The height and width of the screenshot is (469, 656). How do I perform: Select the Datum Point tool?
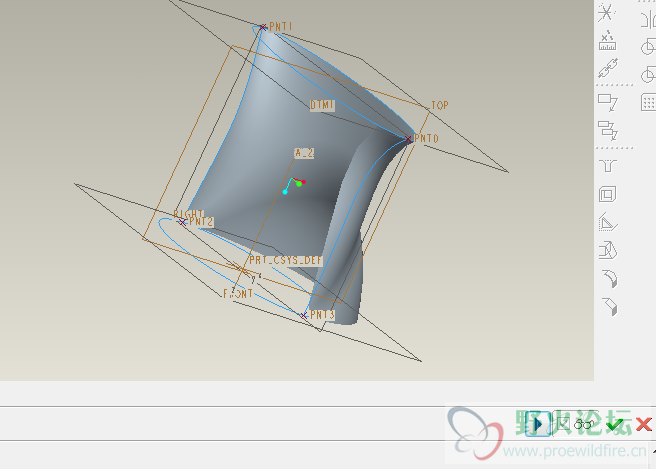[x=606, y=13]
